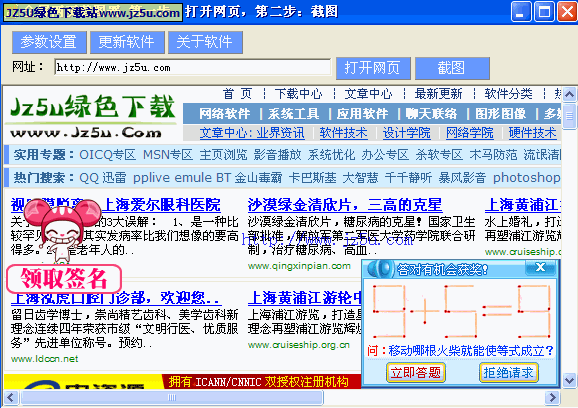Click the QQ hot search link
The image size is (578, 408).
[89, 178]
